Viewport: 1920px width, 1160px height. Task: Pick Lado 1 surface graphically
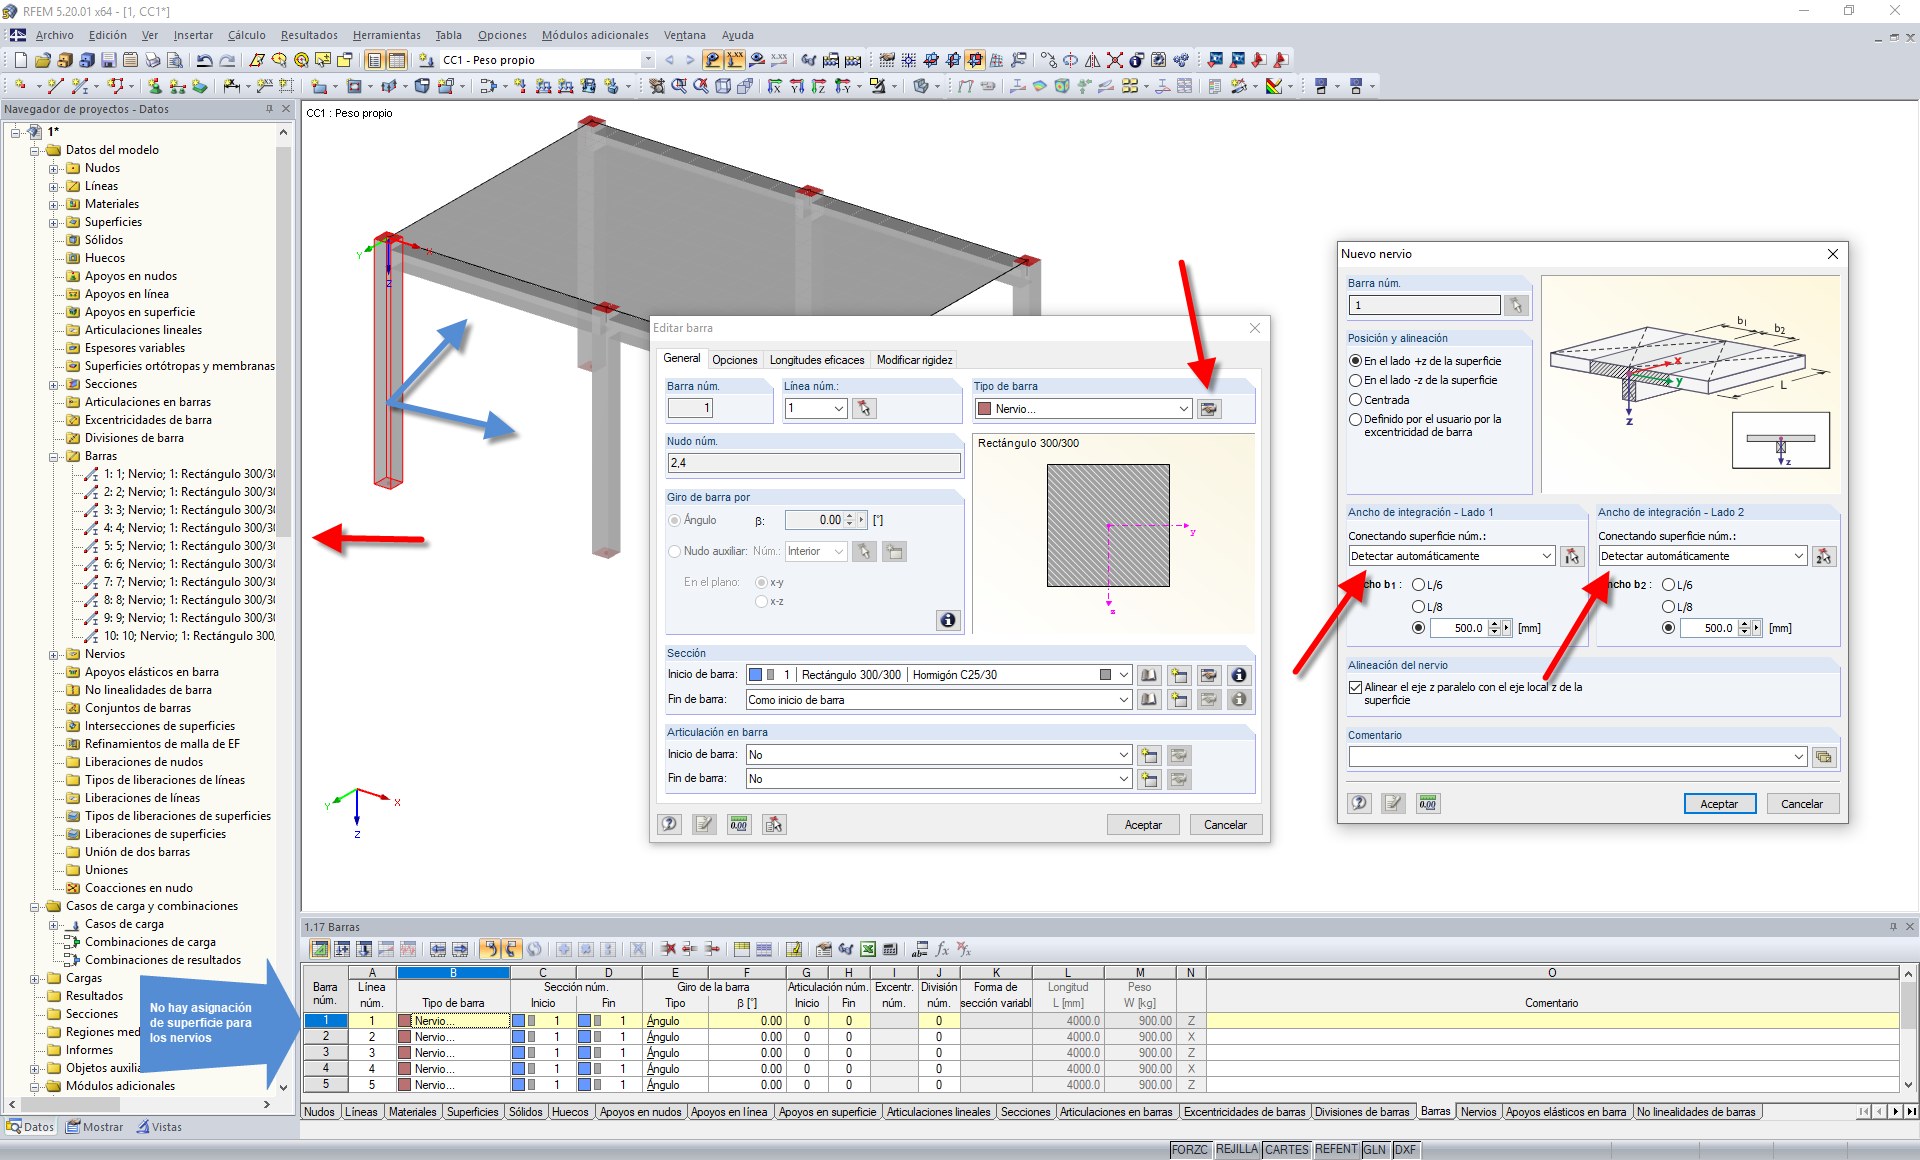coord(1572,556)
